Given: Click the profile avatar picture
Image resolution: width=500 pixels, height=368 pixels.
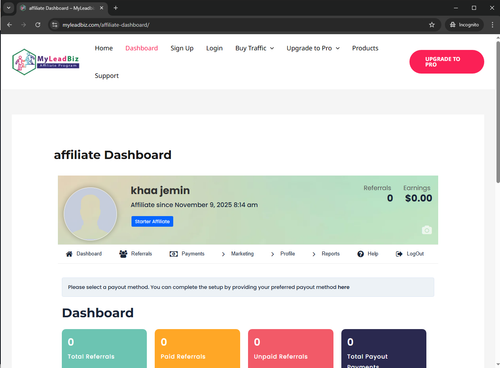Looking at the screenshot, I should tap(90, 213).
